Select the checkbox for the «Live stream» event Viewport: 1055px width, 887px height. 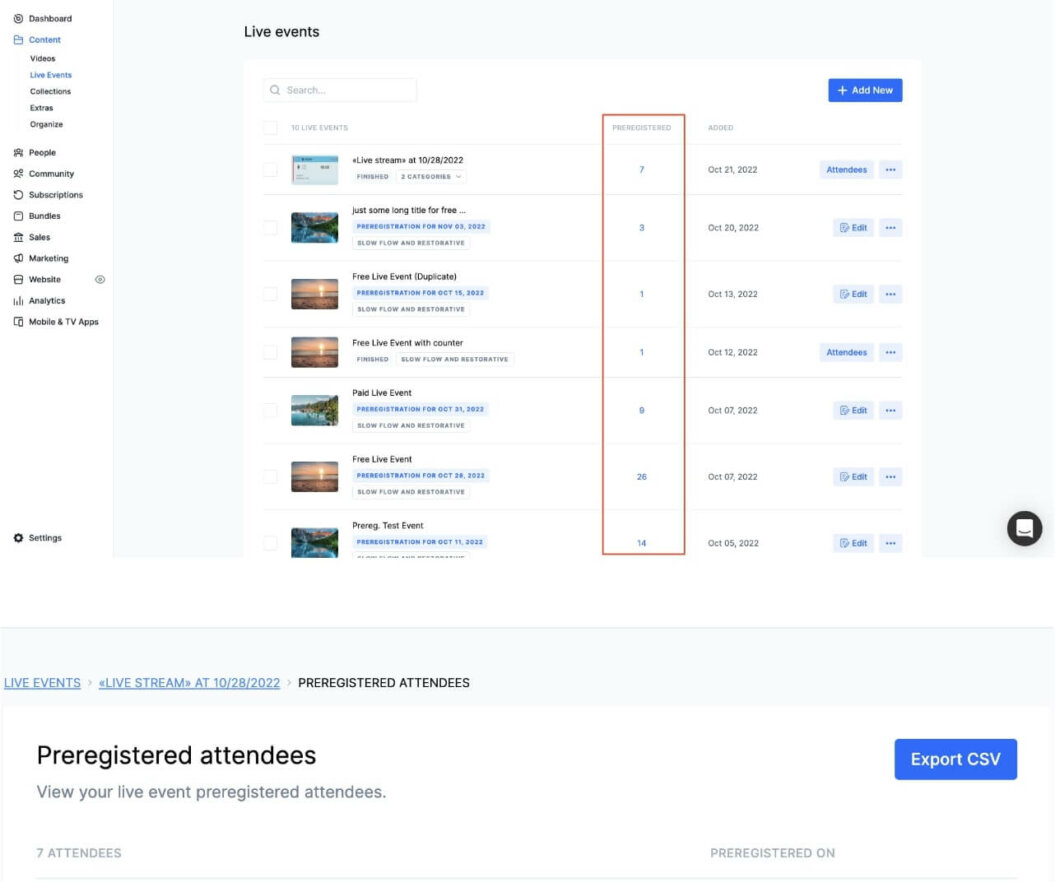click(271, 169)
